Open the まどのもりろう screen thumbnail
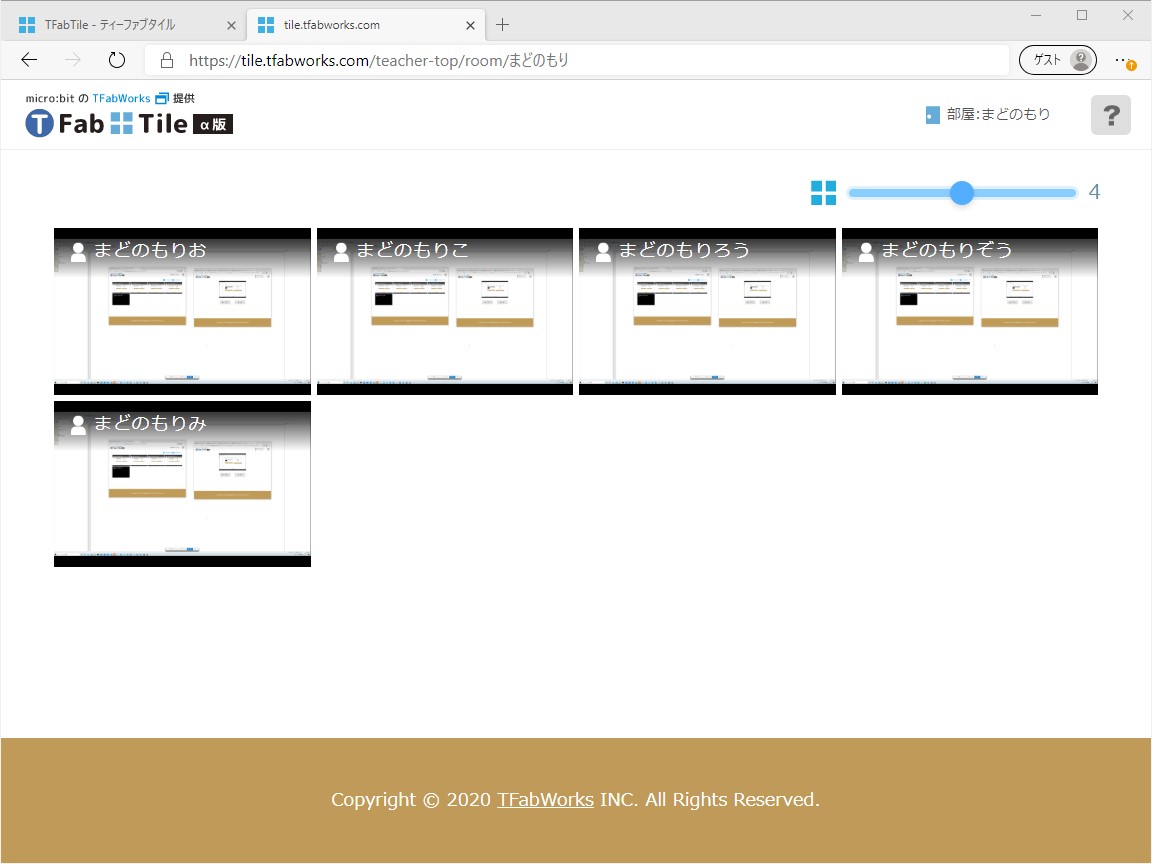This screenshot has height=864, width=1152. point(707,312)
